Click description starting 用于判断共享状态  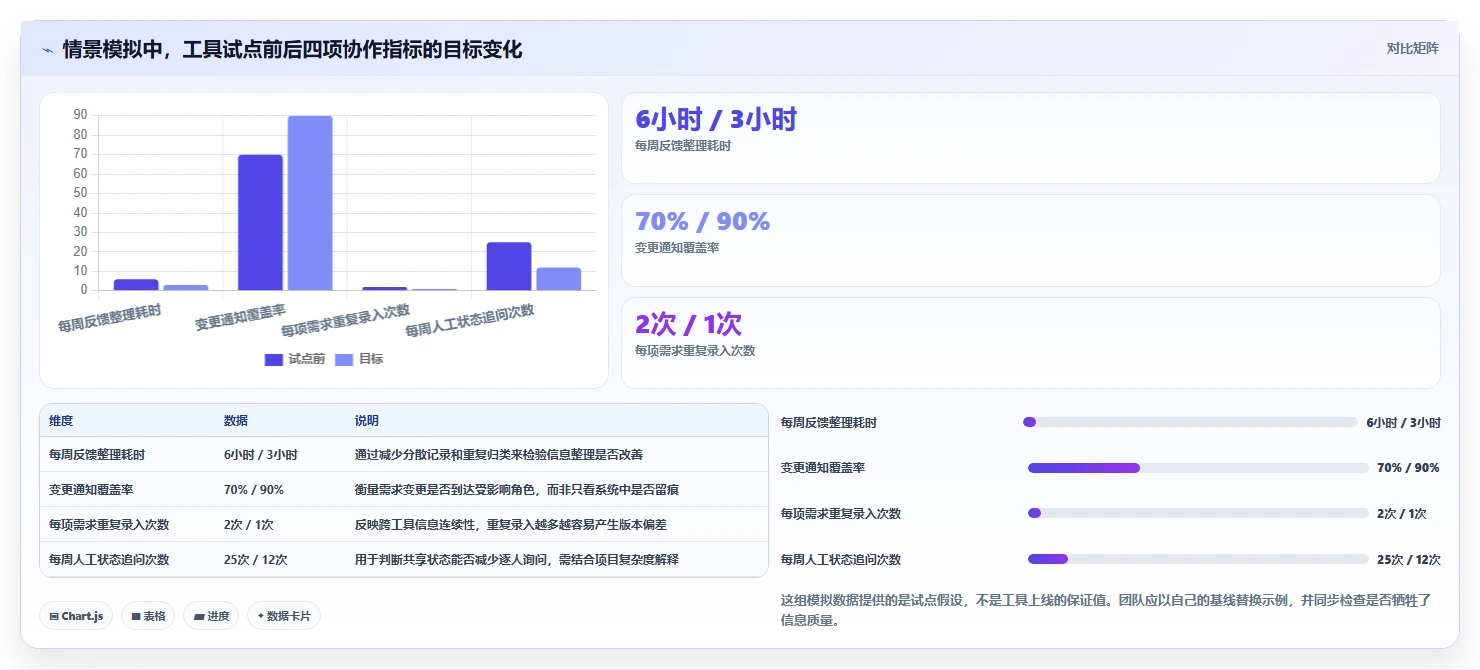[x=517, y=560]
